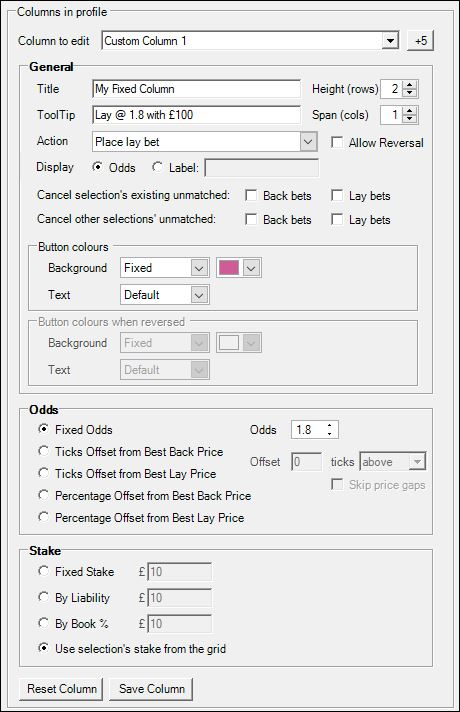Expand the Action dropdown showing Place lay bet
Screen dimensions: 460x712
(308, 142)
